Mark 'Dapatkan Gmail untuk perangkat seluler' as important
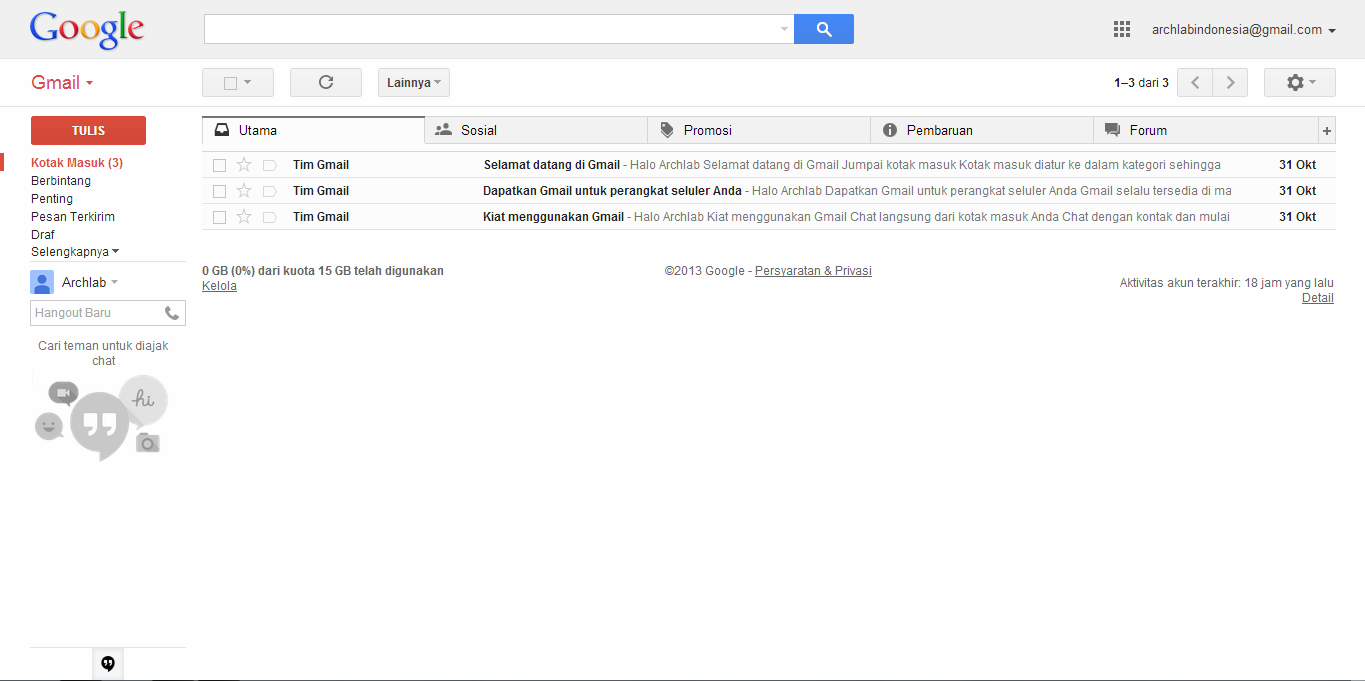 pos(269,191)
